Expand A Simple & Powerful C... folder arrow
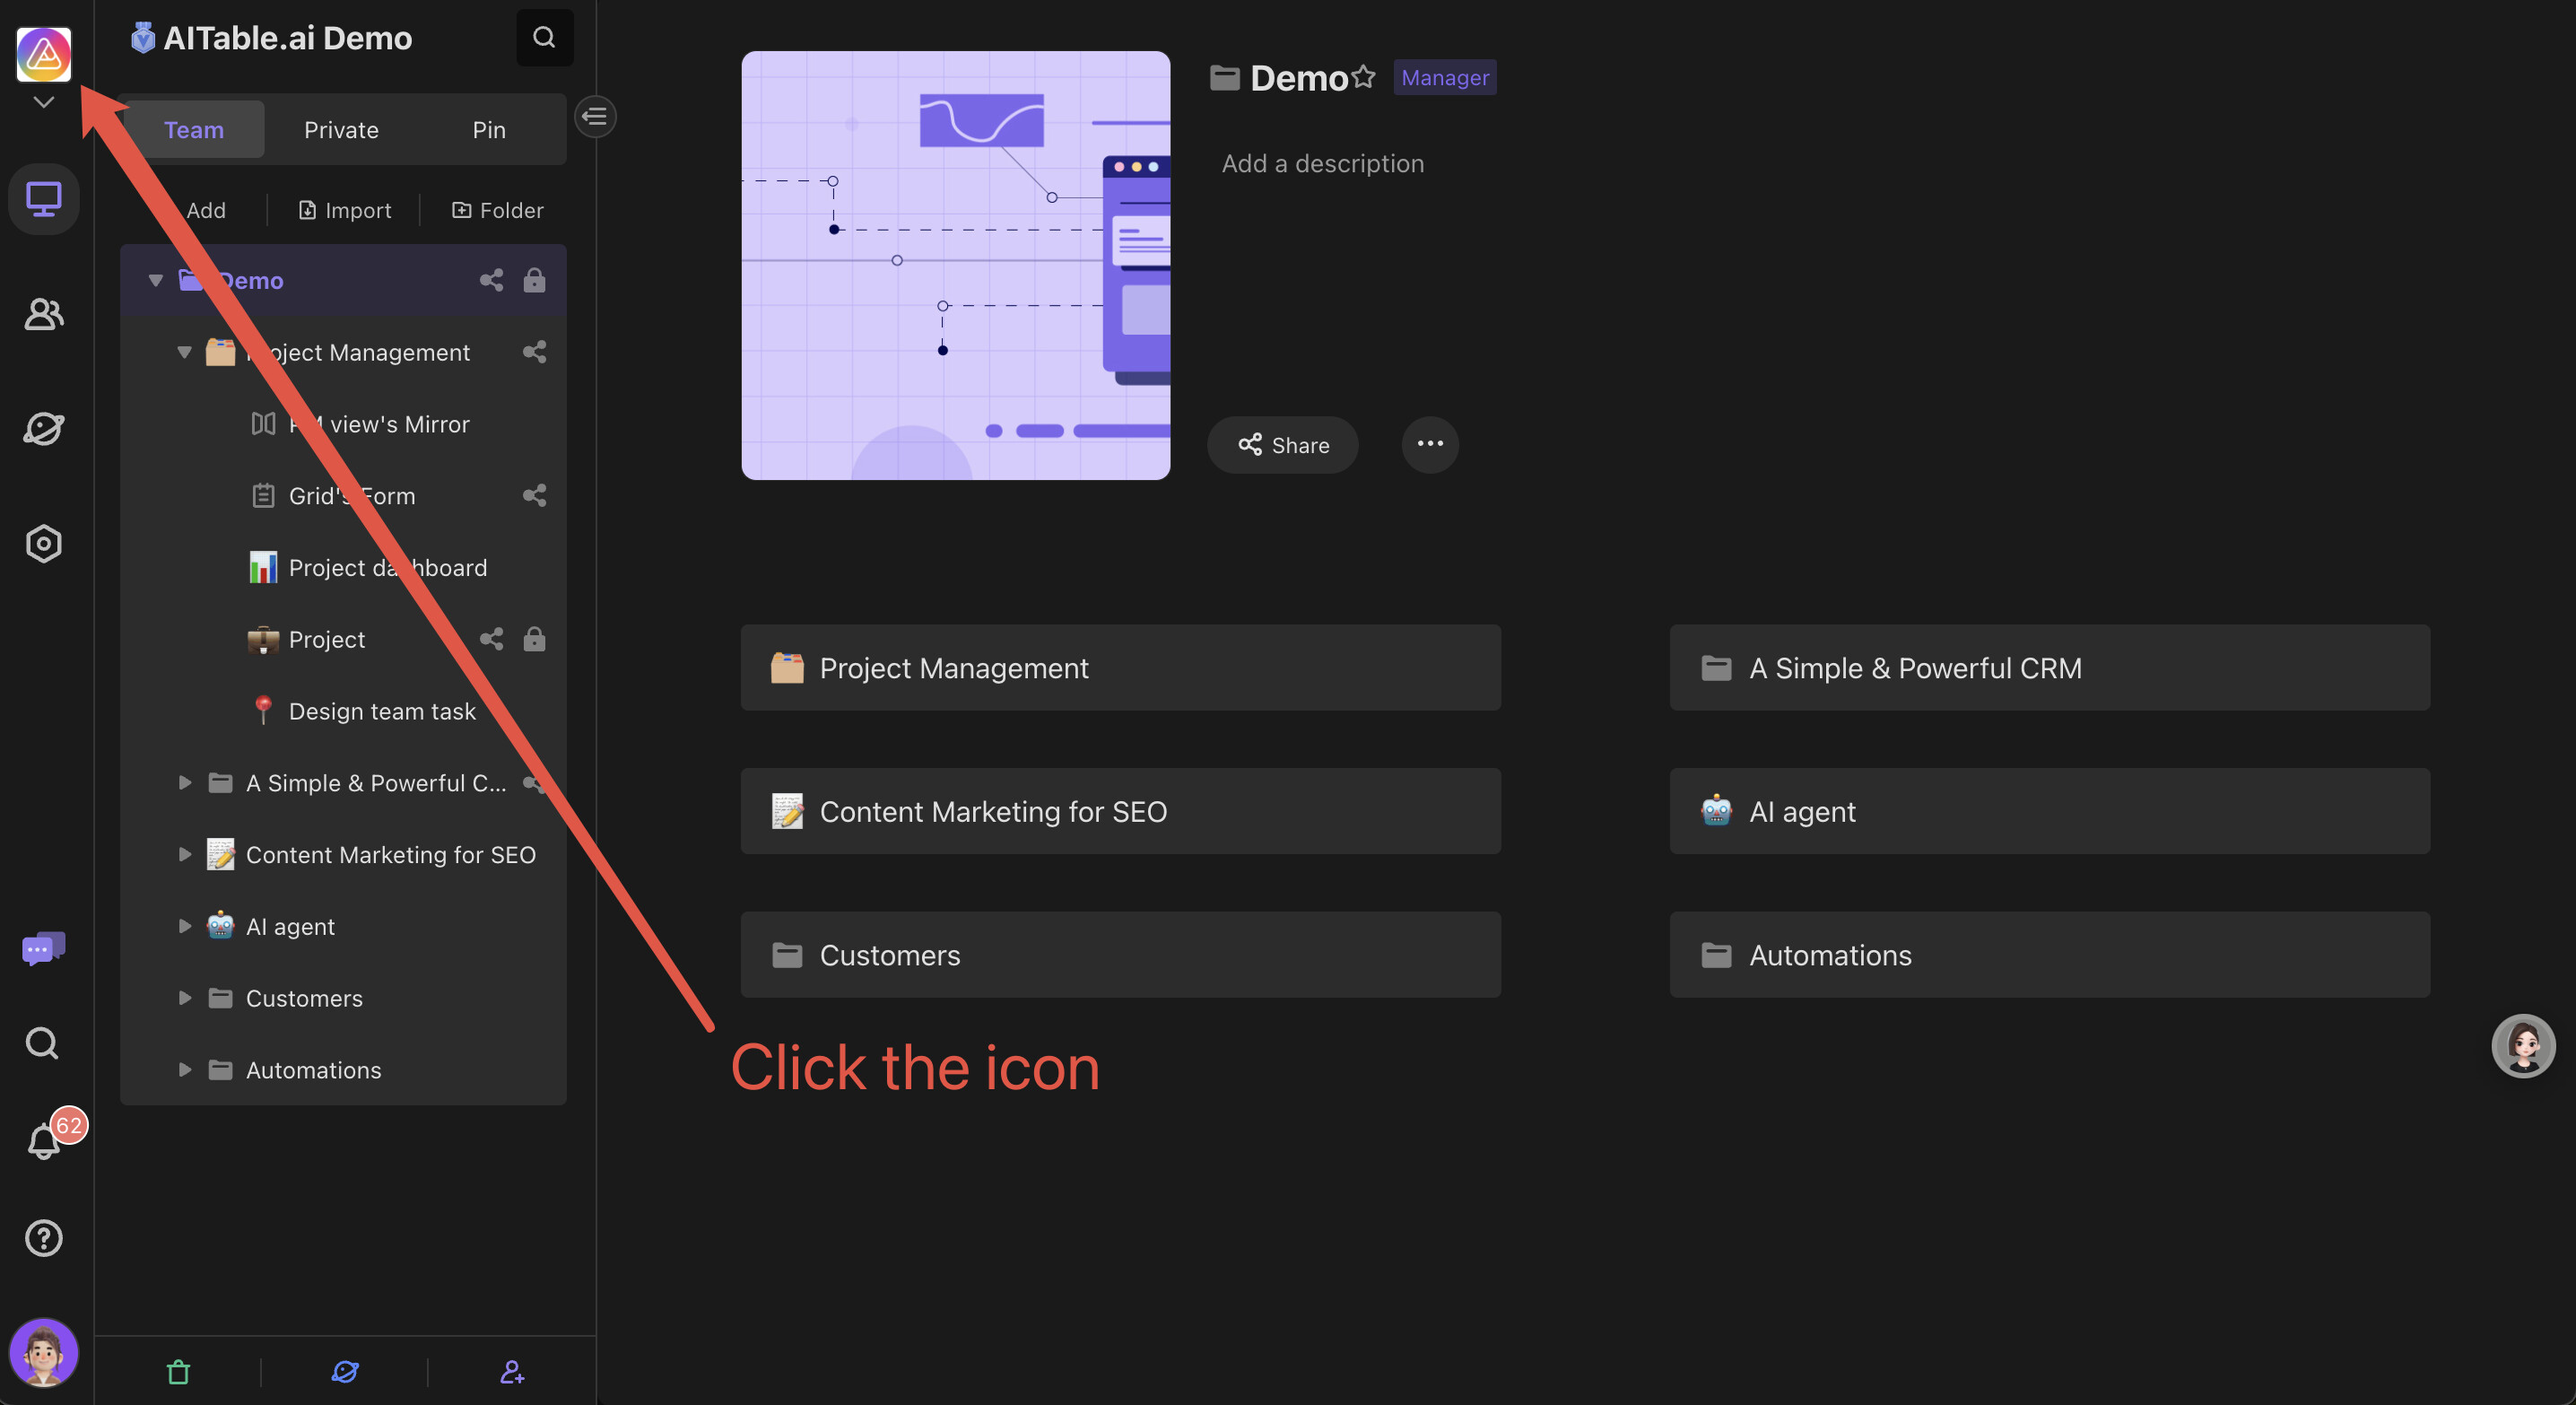Screen dimensions: 2576x1405 [184, 783]
